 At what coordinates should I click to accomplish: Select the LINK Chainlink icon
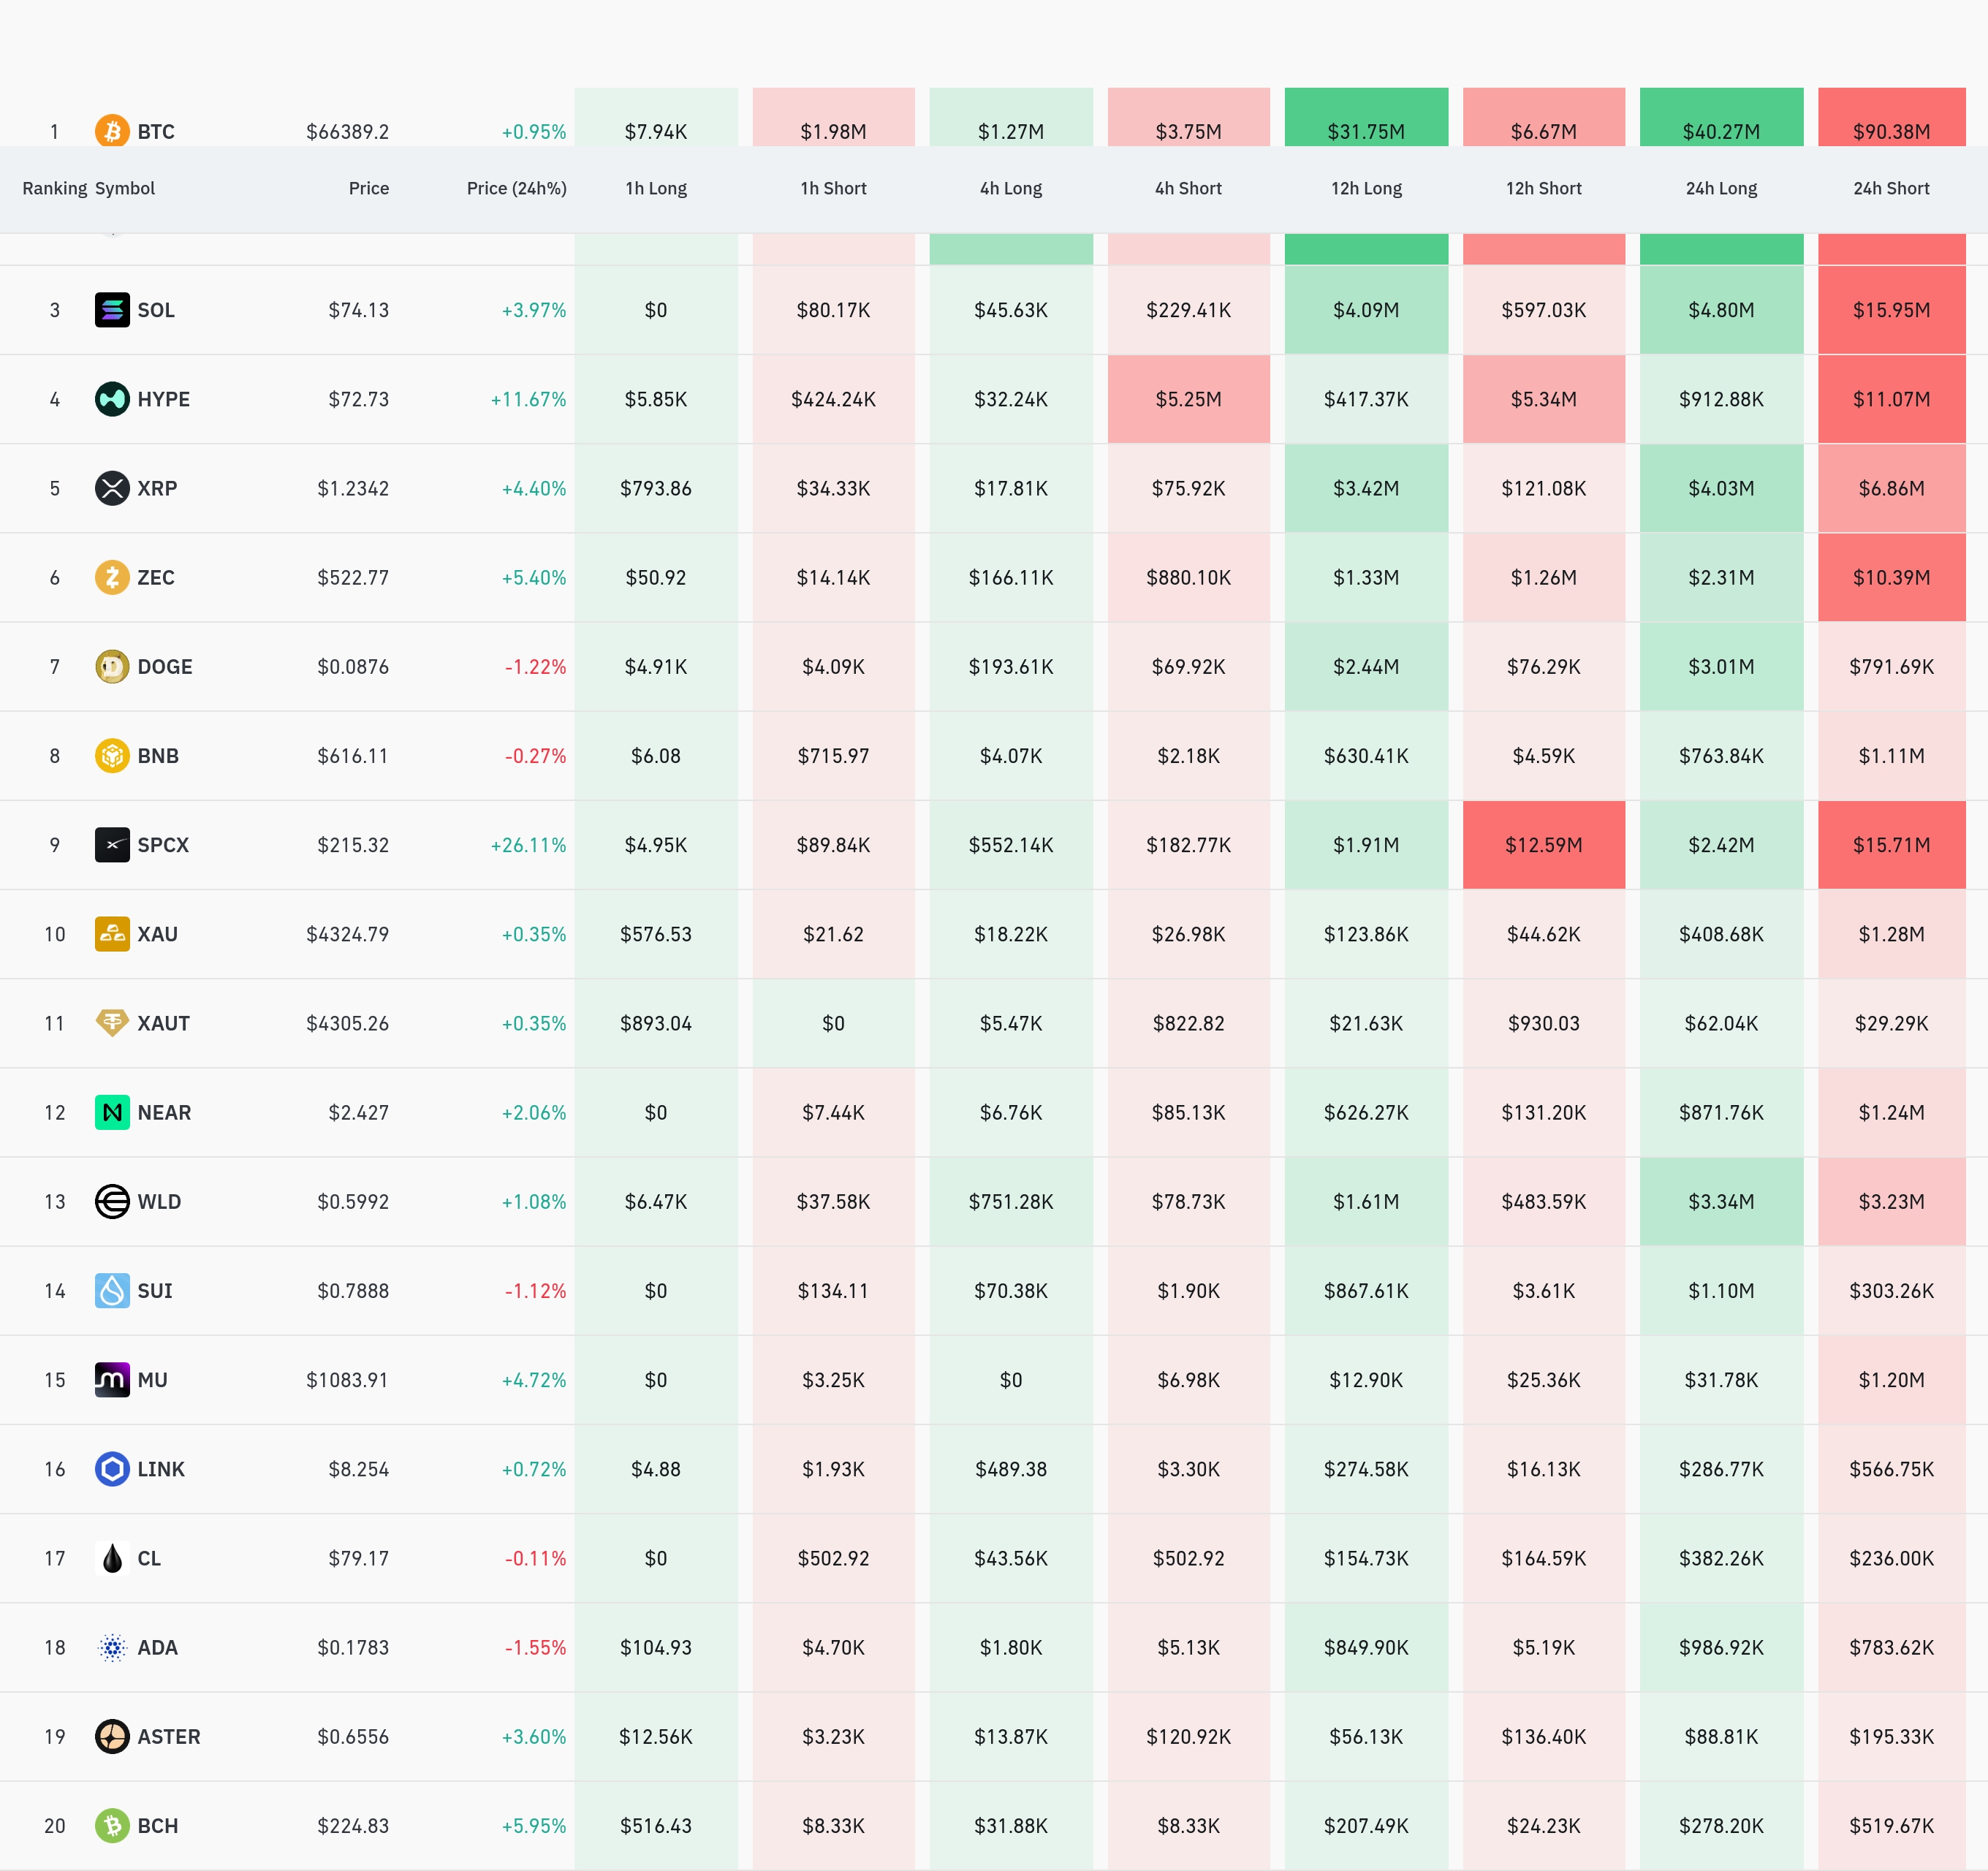click(112, 1469)
